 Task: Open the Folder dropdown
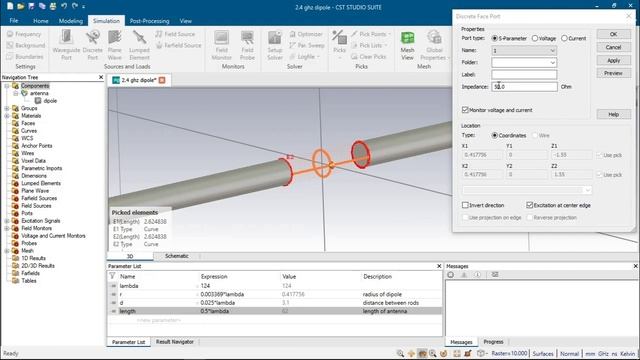tap(552, 62)
